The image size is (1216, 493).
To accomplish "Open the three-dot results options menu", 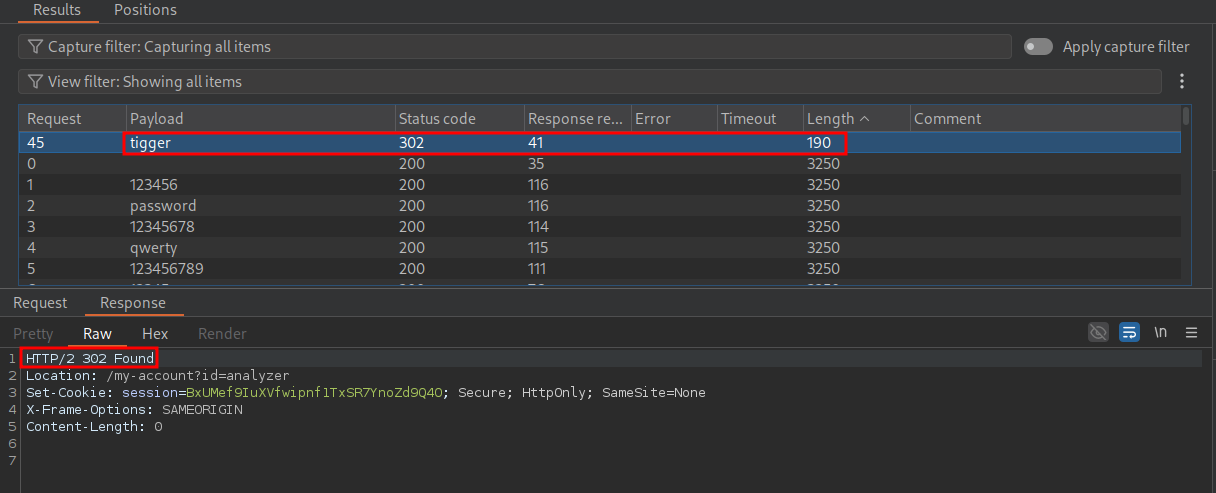I will (x=1182, y=82).
